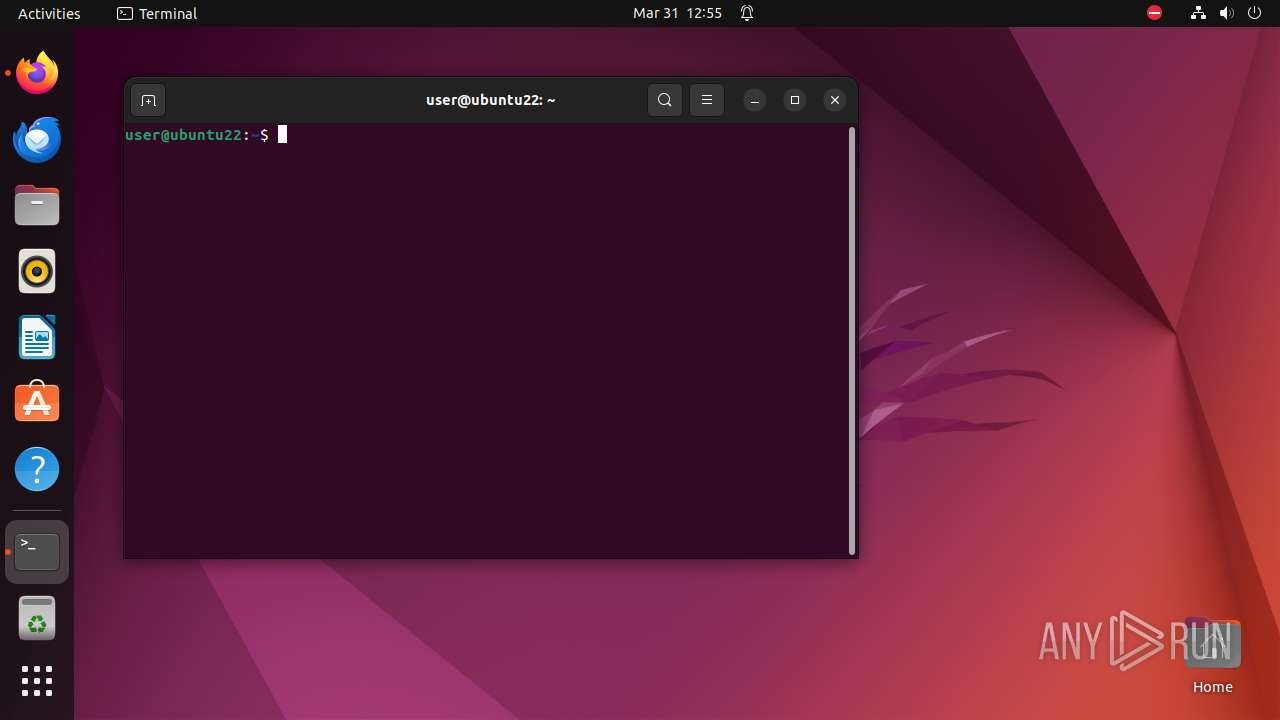Open a new terminal tab
The height and width of the screenshot is (720, 1280).
[x=148, y=100]
